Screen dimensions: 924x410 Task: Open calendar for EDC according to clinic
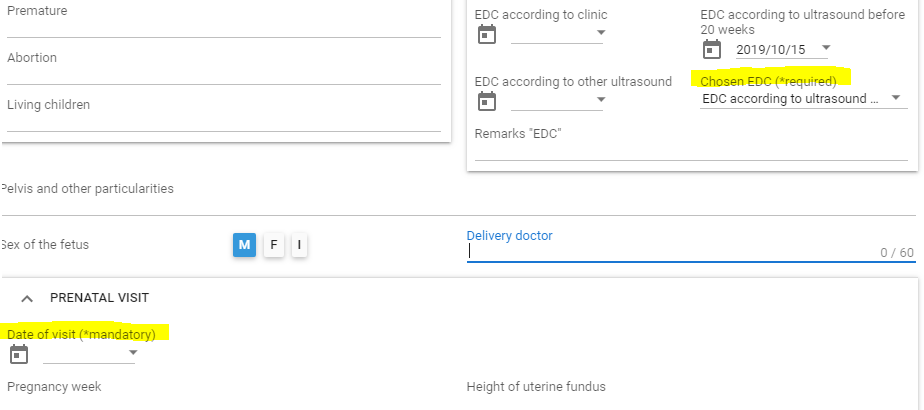pos(487,34)
